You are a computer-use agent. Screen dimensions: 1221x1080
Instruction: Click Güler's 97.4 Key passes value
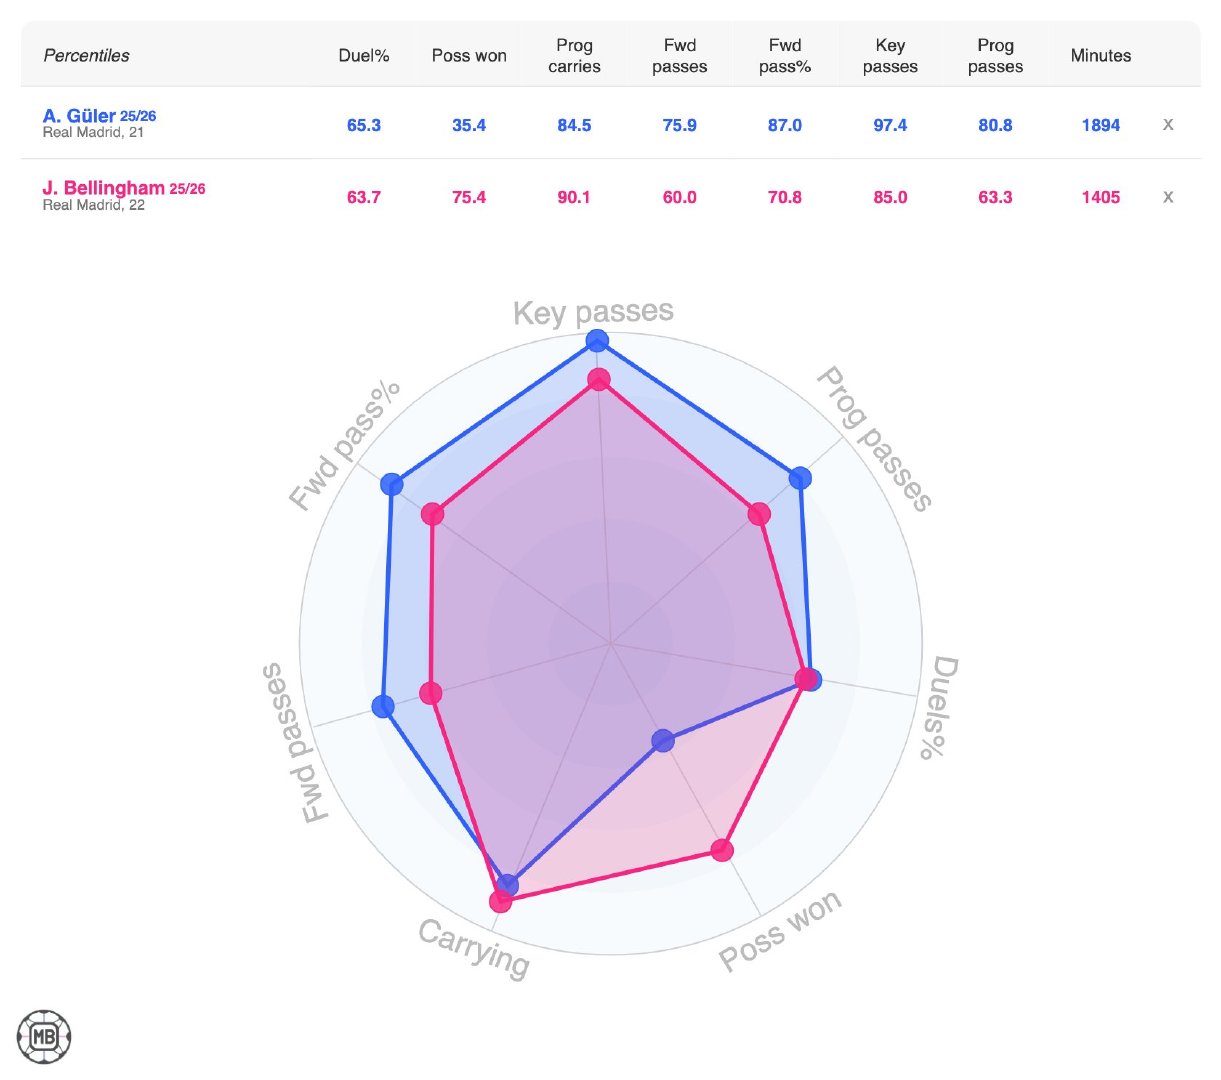pyautogui.click(x=890, y=125)
